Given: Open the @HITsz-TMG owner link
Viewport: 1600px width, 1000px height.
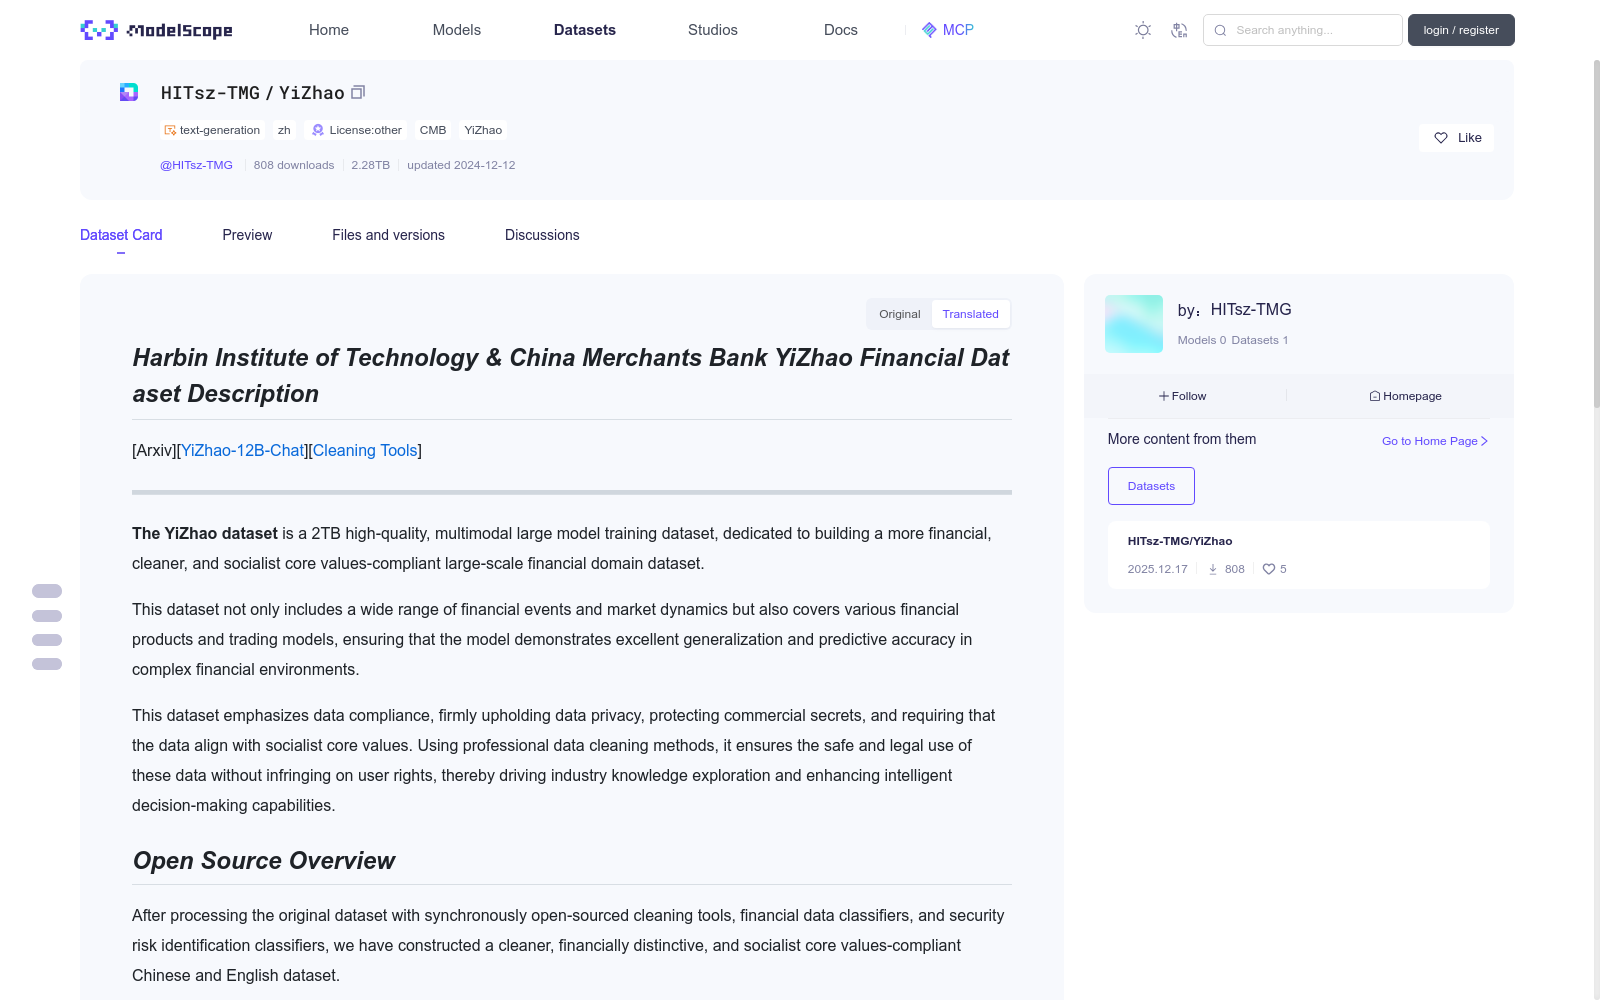Looking at the screenshot, I should [196, 165].
